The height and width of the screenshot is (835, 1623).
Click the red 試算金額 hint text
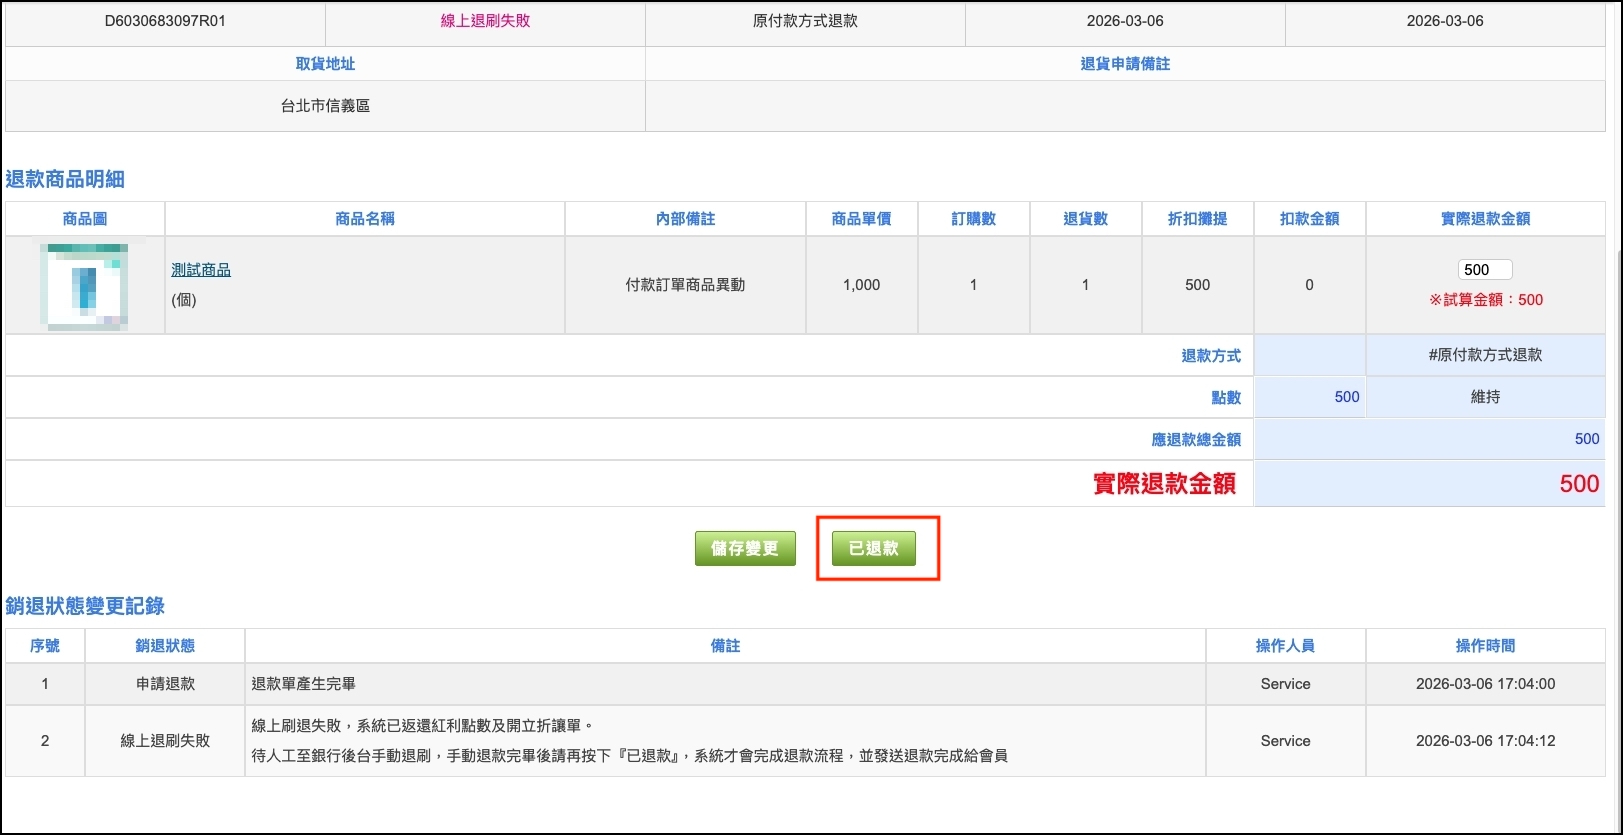pyautogui.click(x=1485, y=300)
